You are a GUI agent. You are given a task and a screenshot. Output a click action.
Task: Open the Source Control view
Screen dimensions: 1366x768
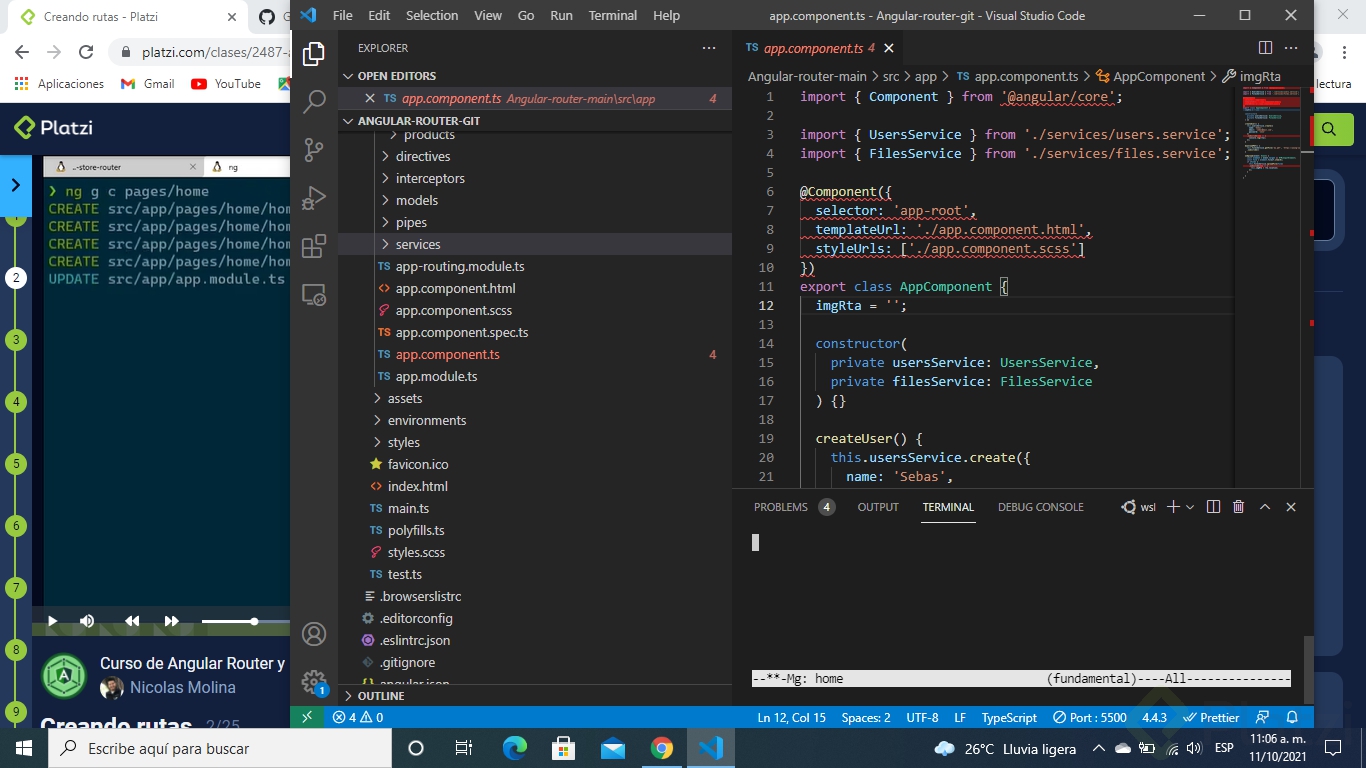314,150
